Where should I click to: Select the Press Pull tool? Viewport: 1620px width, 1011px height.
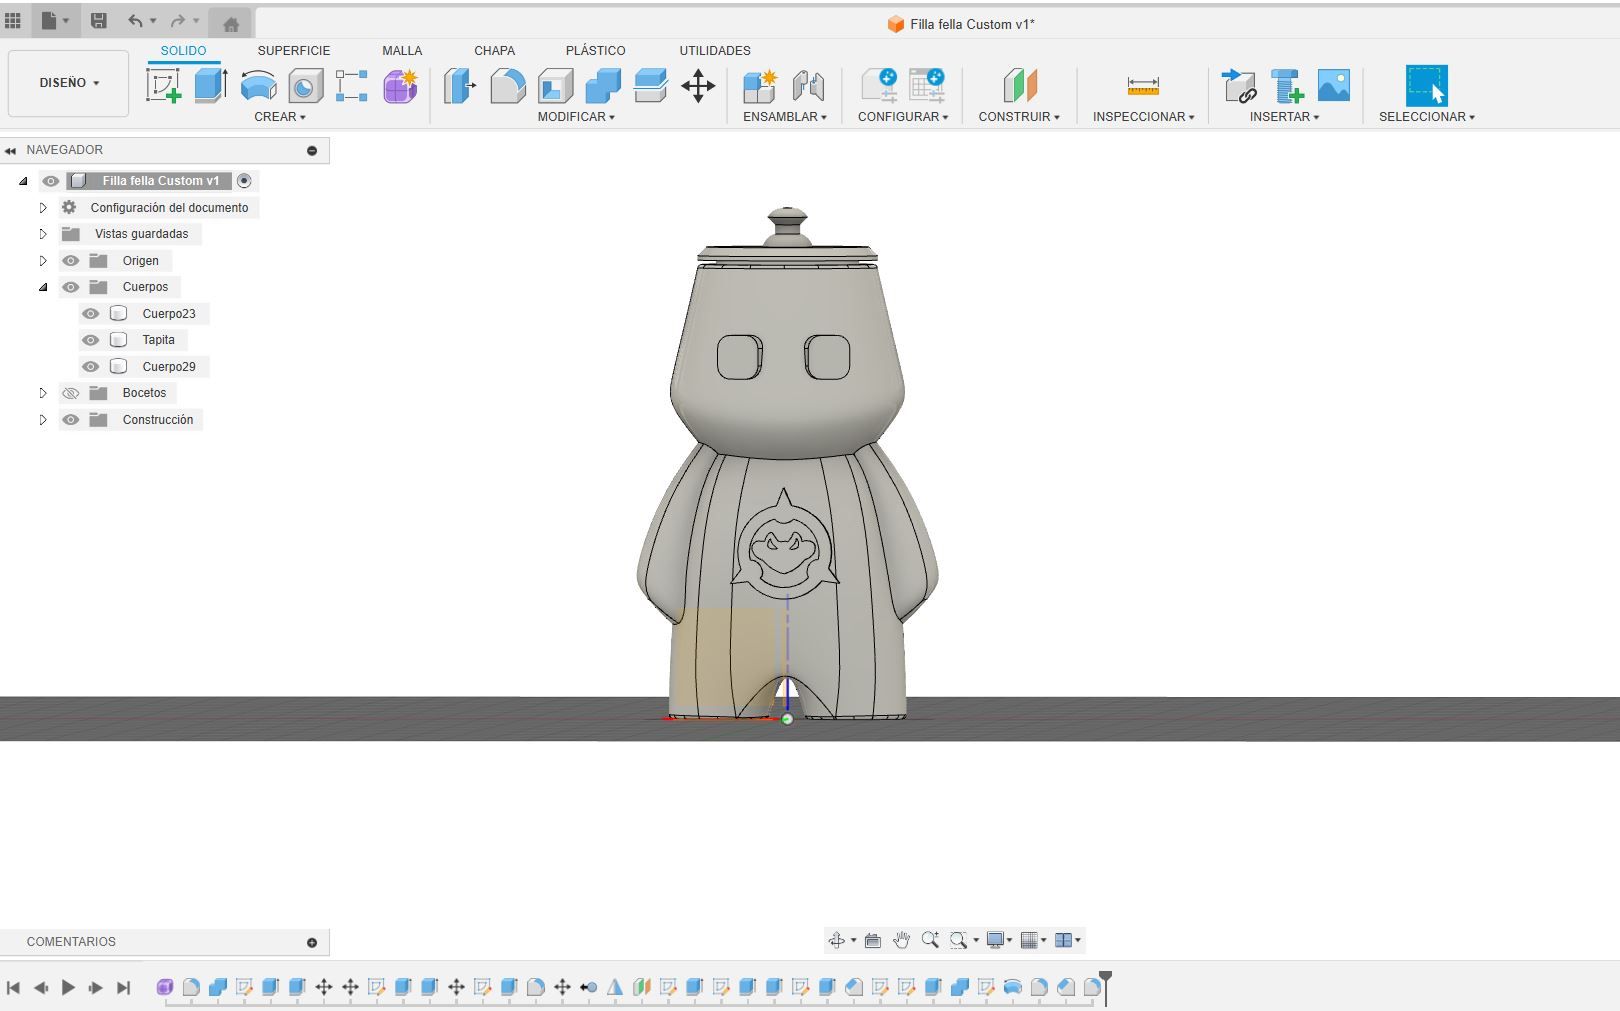point(459,86)
